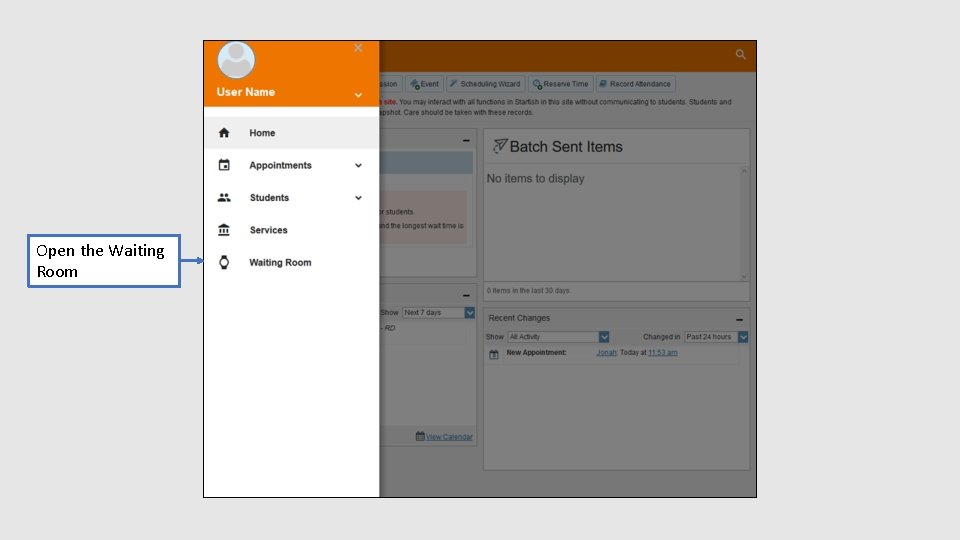The height and width of the screenshot is (540, 960).
Task: Close the side navigation menu
Action: pyautogui.click(x=358, y=48)
